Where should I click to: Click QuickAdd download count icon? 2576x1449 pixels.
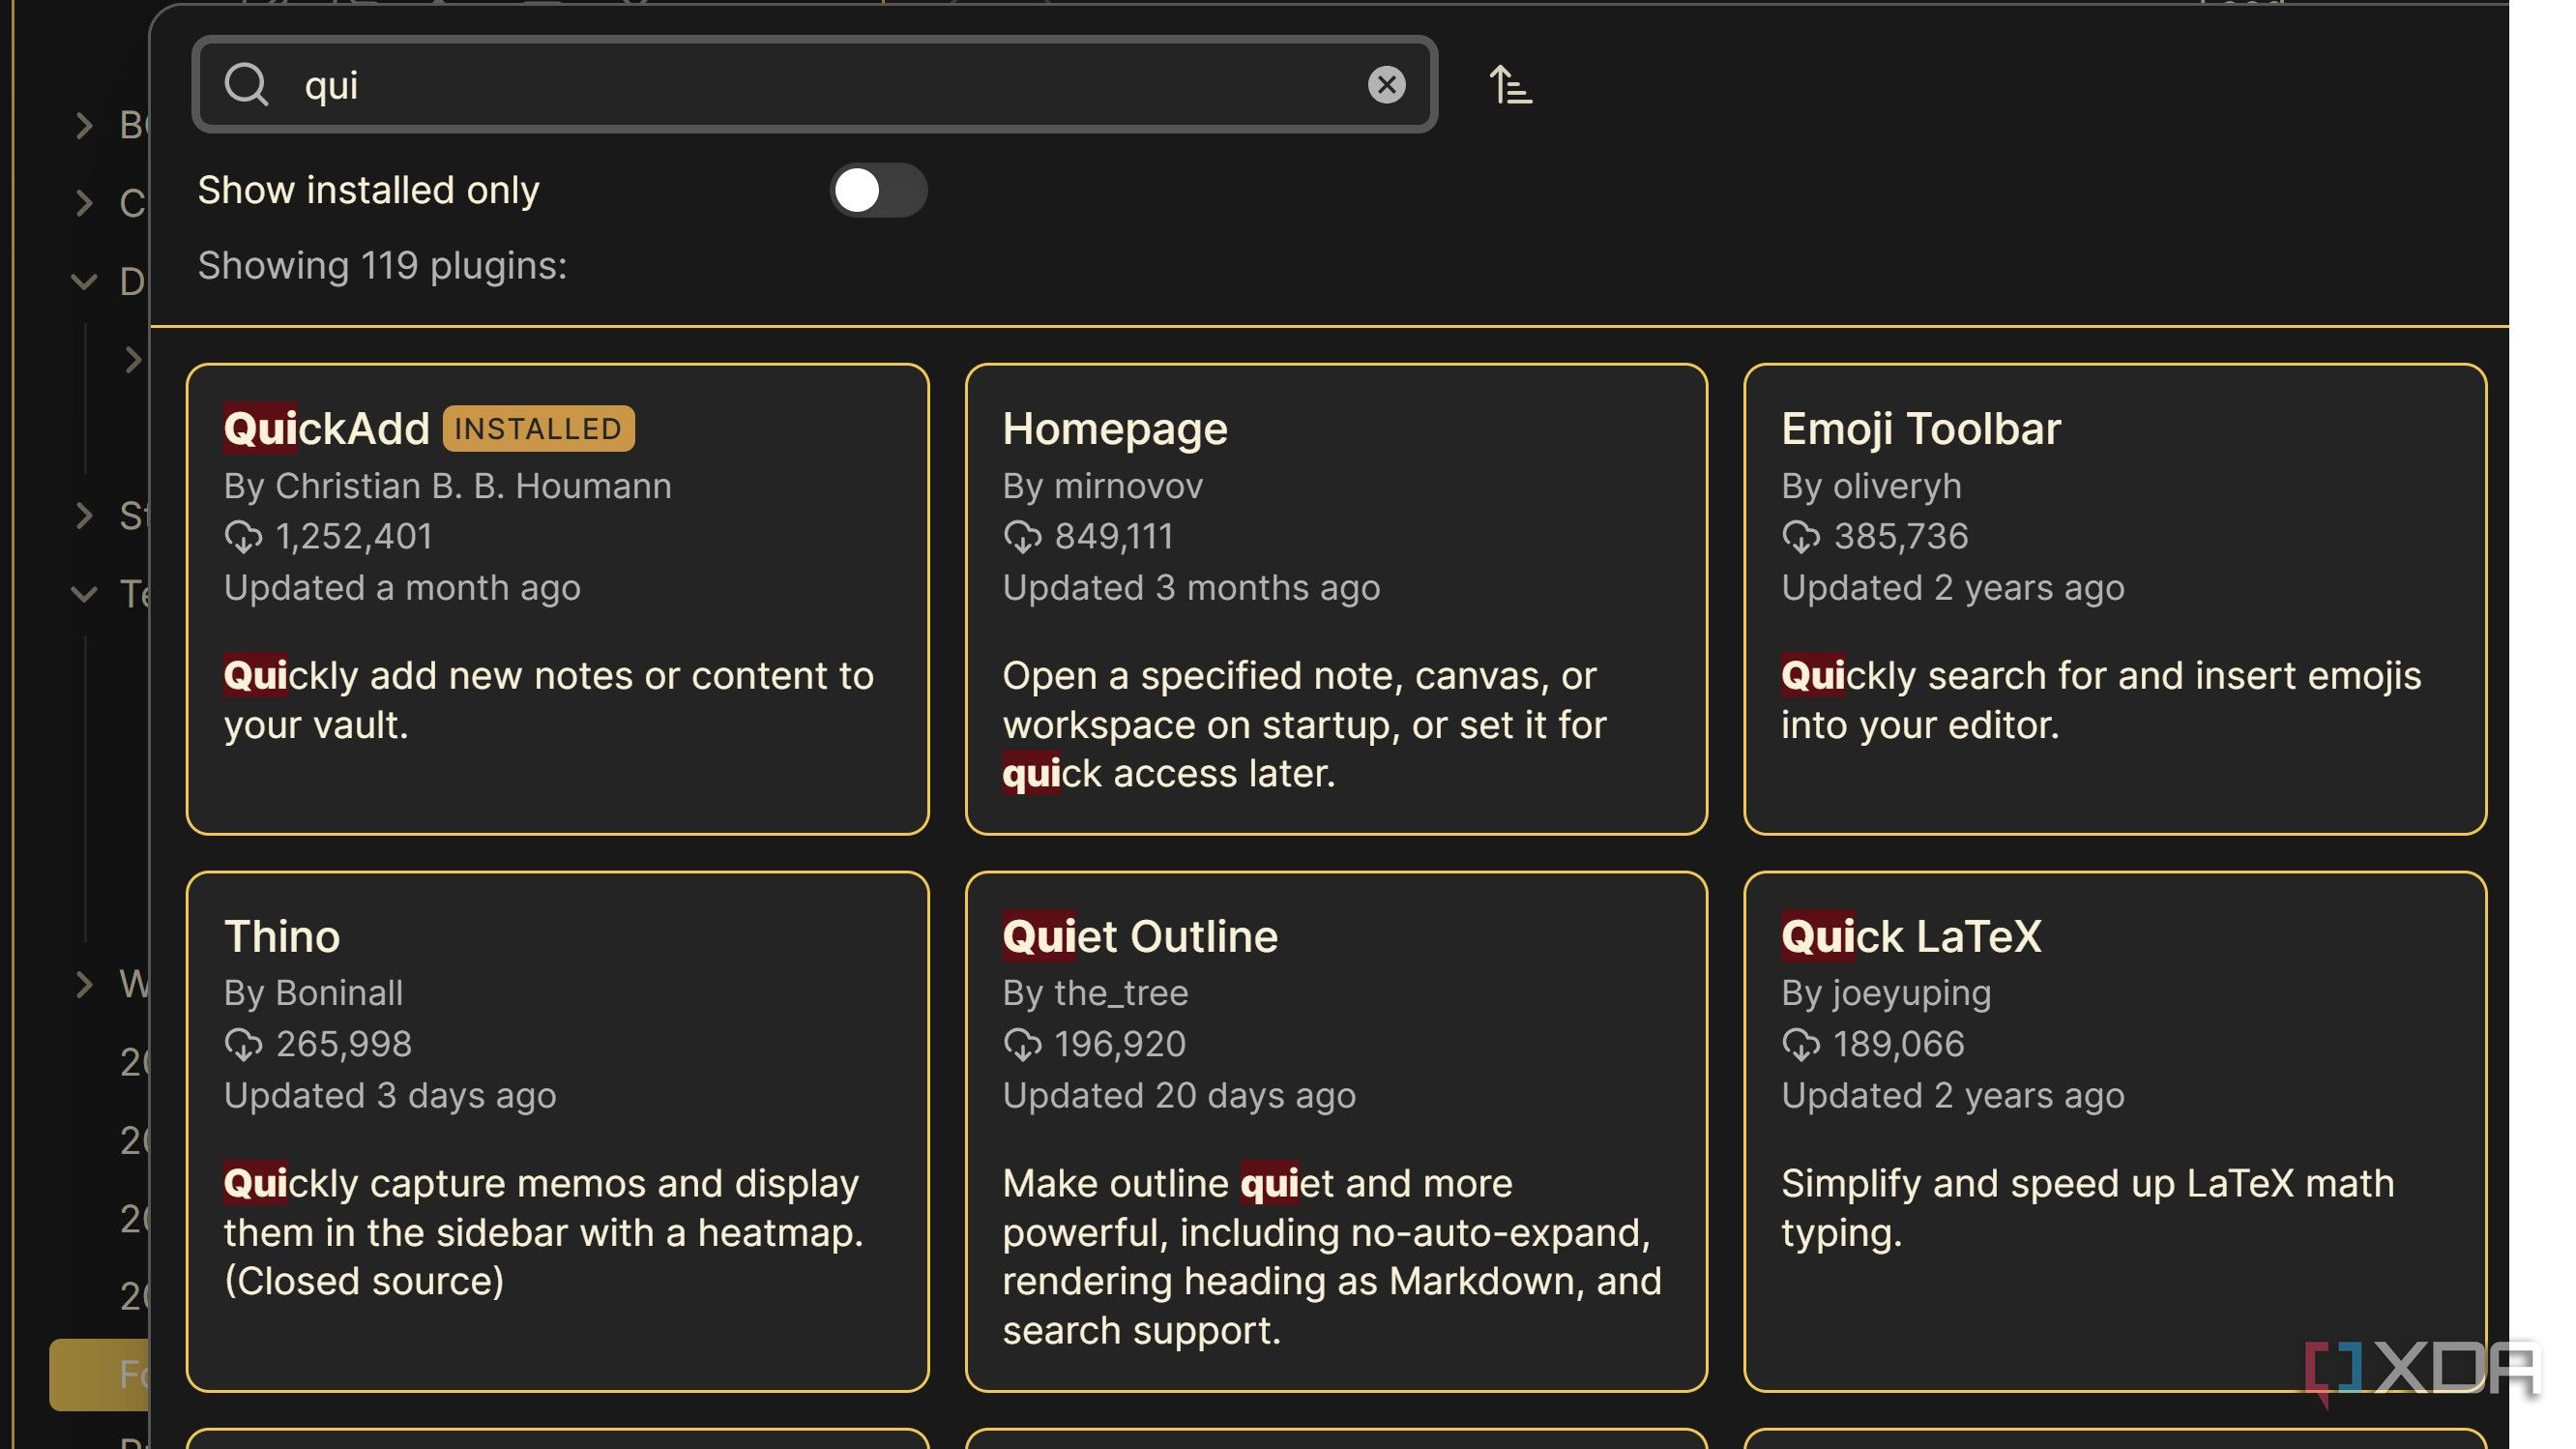243,537
